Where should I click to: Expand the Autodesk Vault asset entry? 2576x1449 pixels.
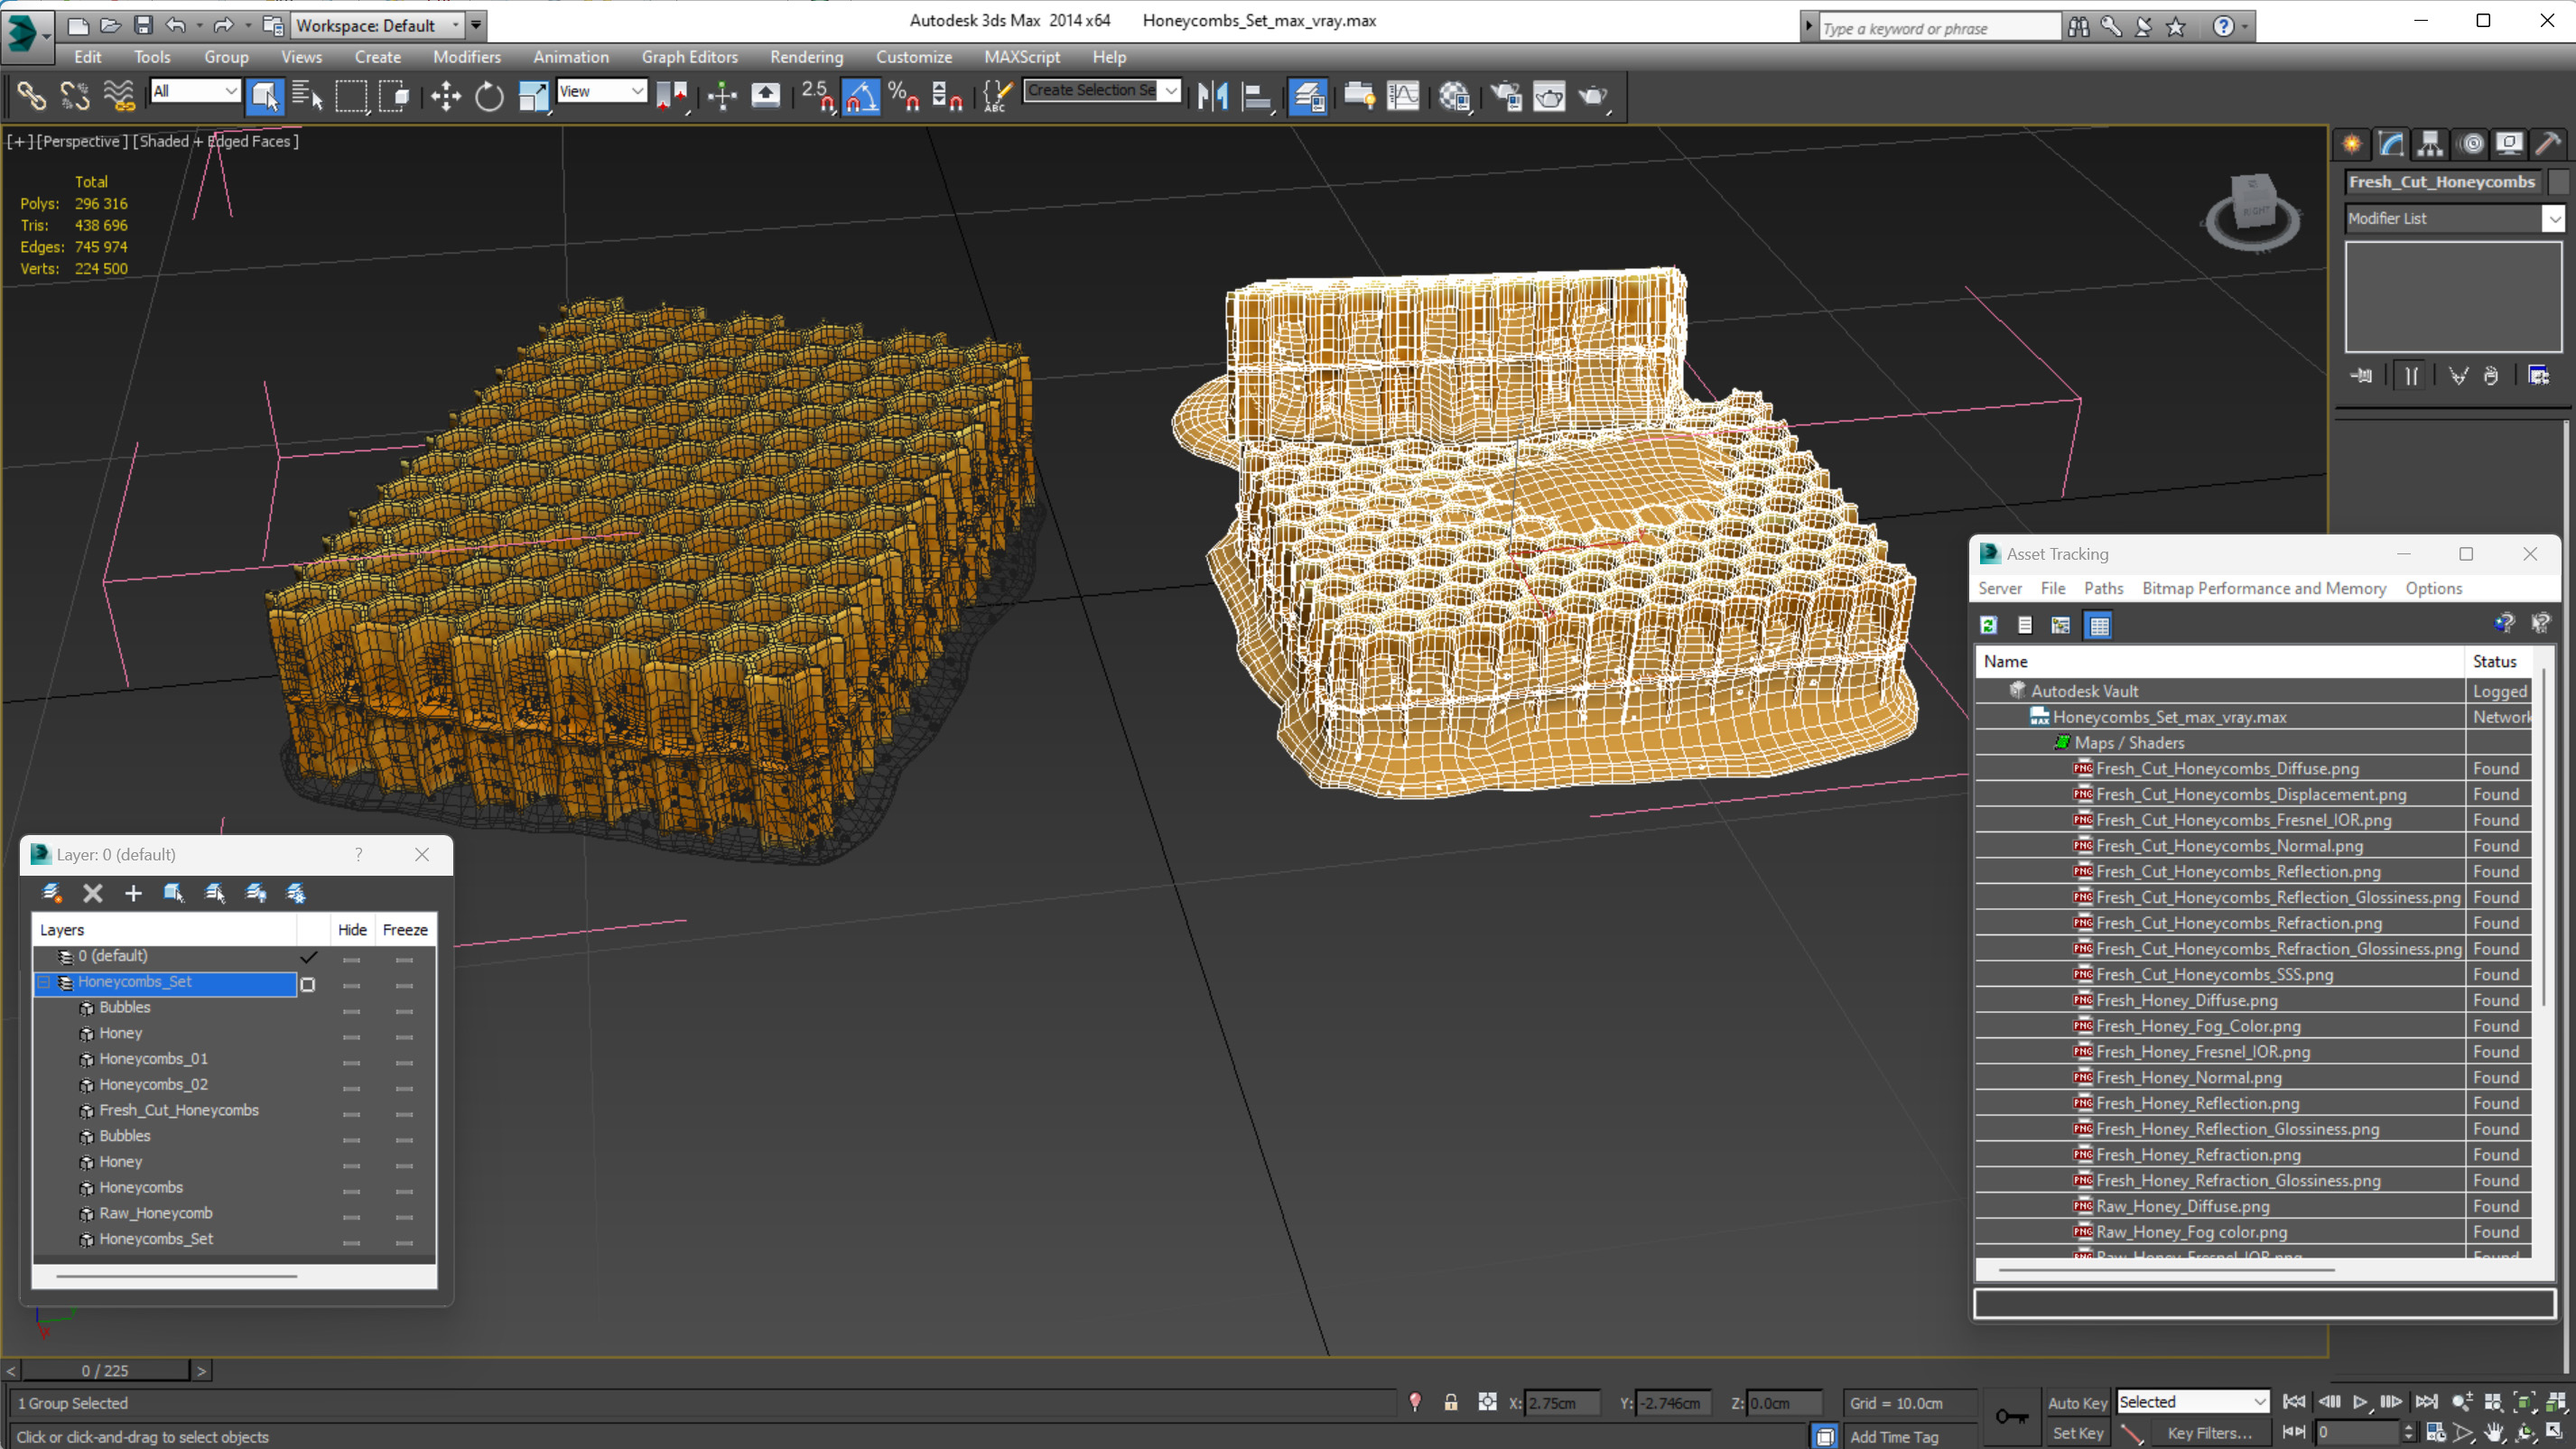click(x=1994, y=690)
